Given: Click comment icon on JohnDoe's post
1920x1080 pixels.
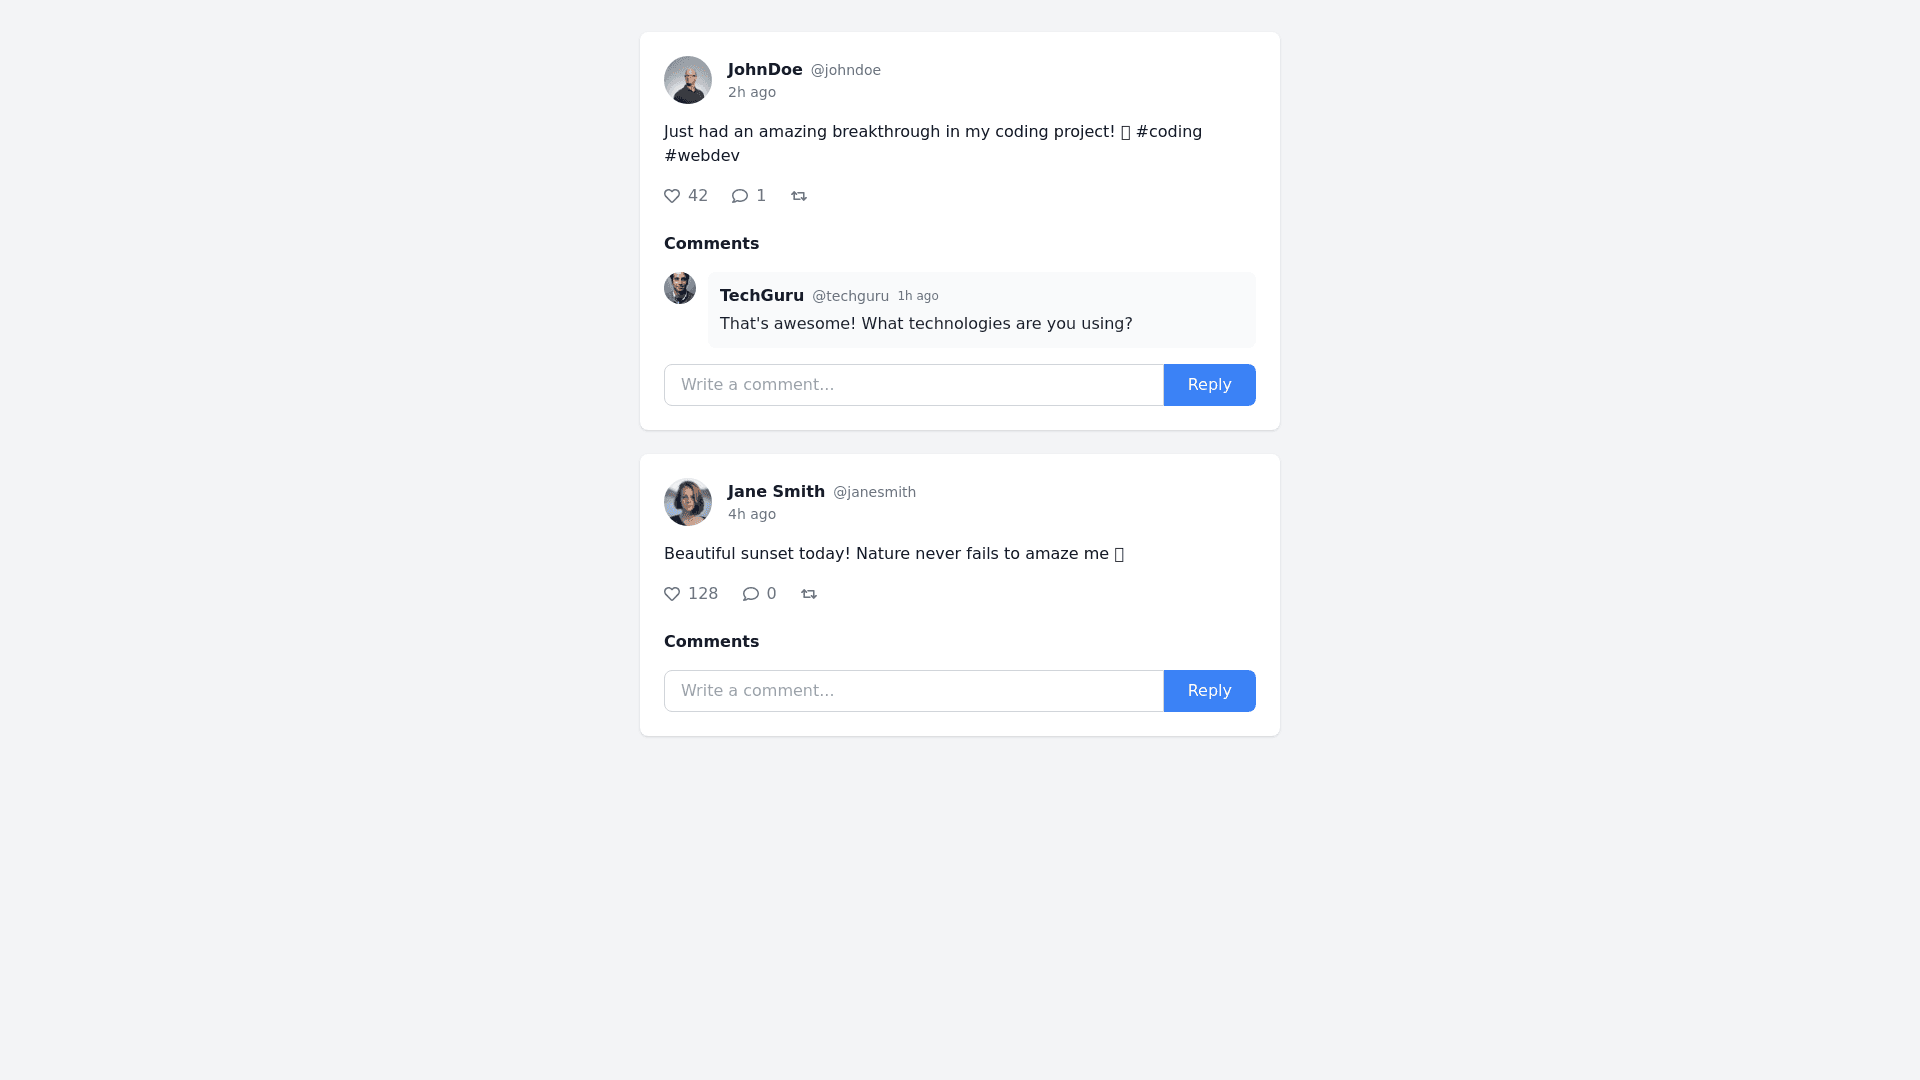Looking at the screenshot, I should tap(740, 196).
